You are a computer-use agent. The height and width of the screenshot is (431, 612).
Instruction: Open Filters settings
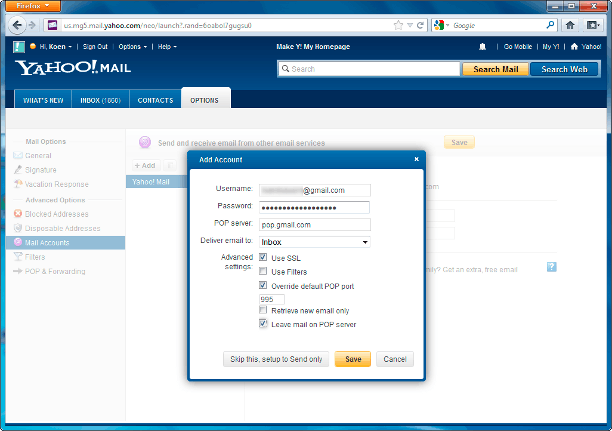pos(35,257)
